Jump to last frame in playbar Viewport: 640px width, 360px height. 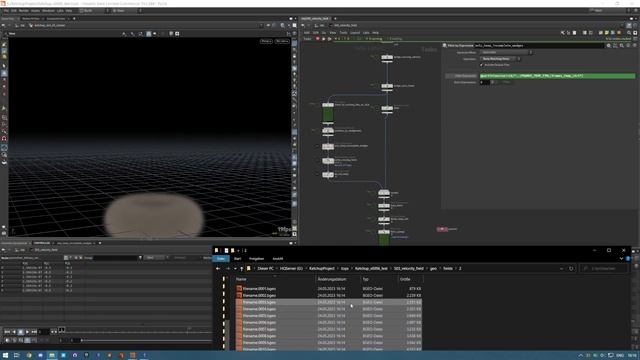point(34,332)
